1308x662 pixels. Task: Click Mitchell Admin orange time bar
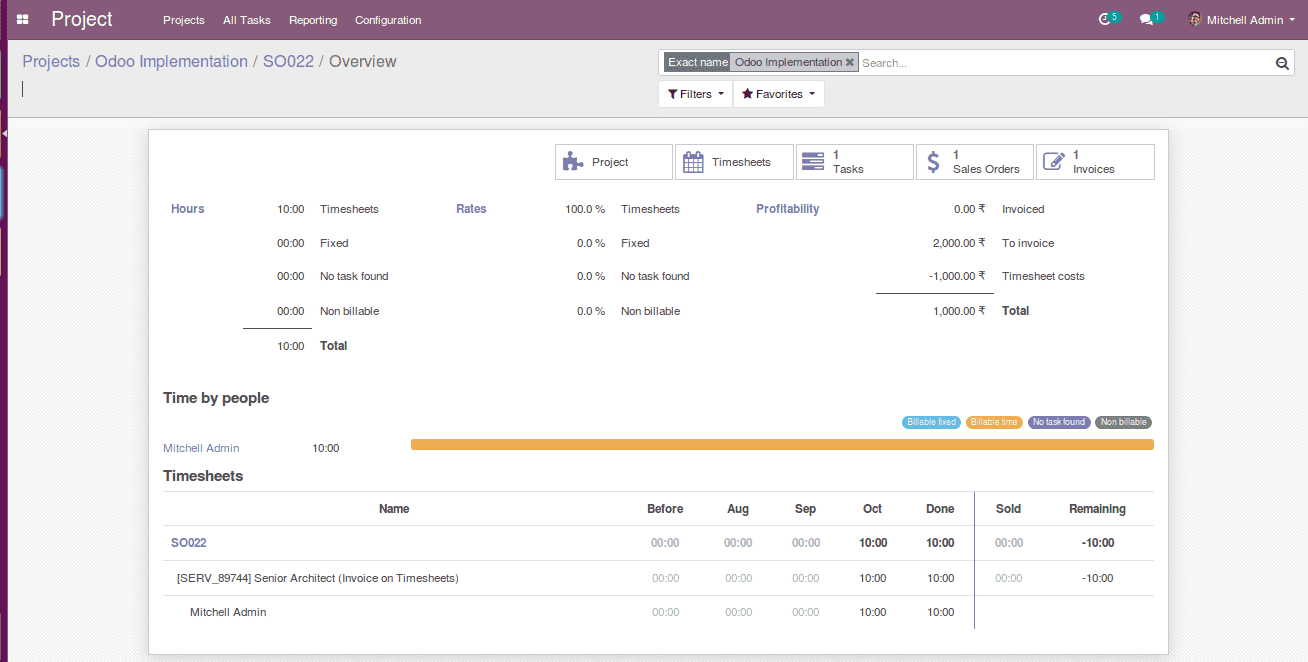[x=782, y=444]
